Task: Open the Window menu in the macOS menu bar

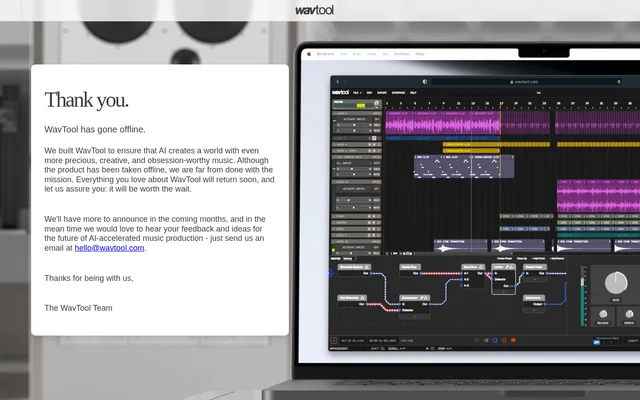Action: click(402, 53)
